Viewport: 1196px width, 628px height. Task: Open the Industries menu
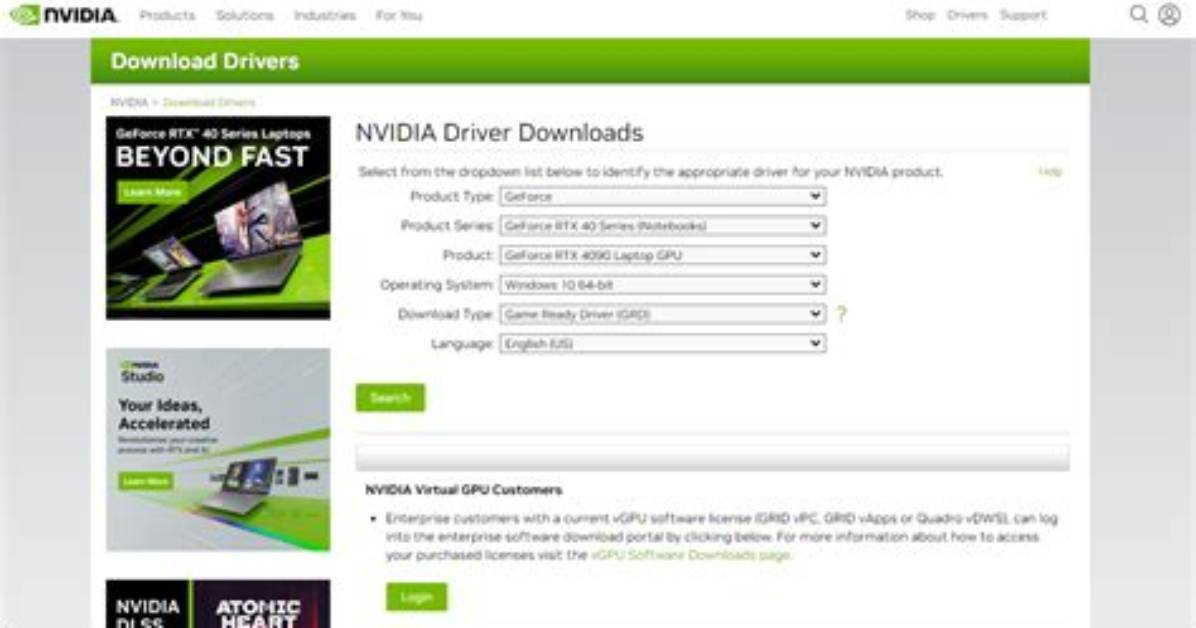pyautogui.click(x=324, y=15)
